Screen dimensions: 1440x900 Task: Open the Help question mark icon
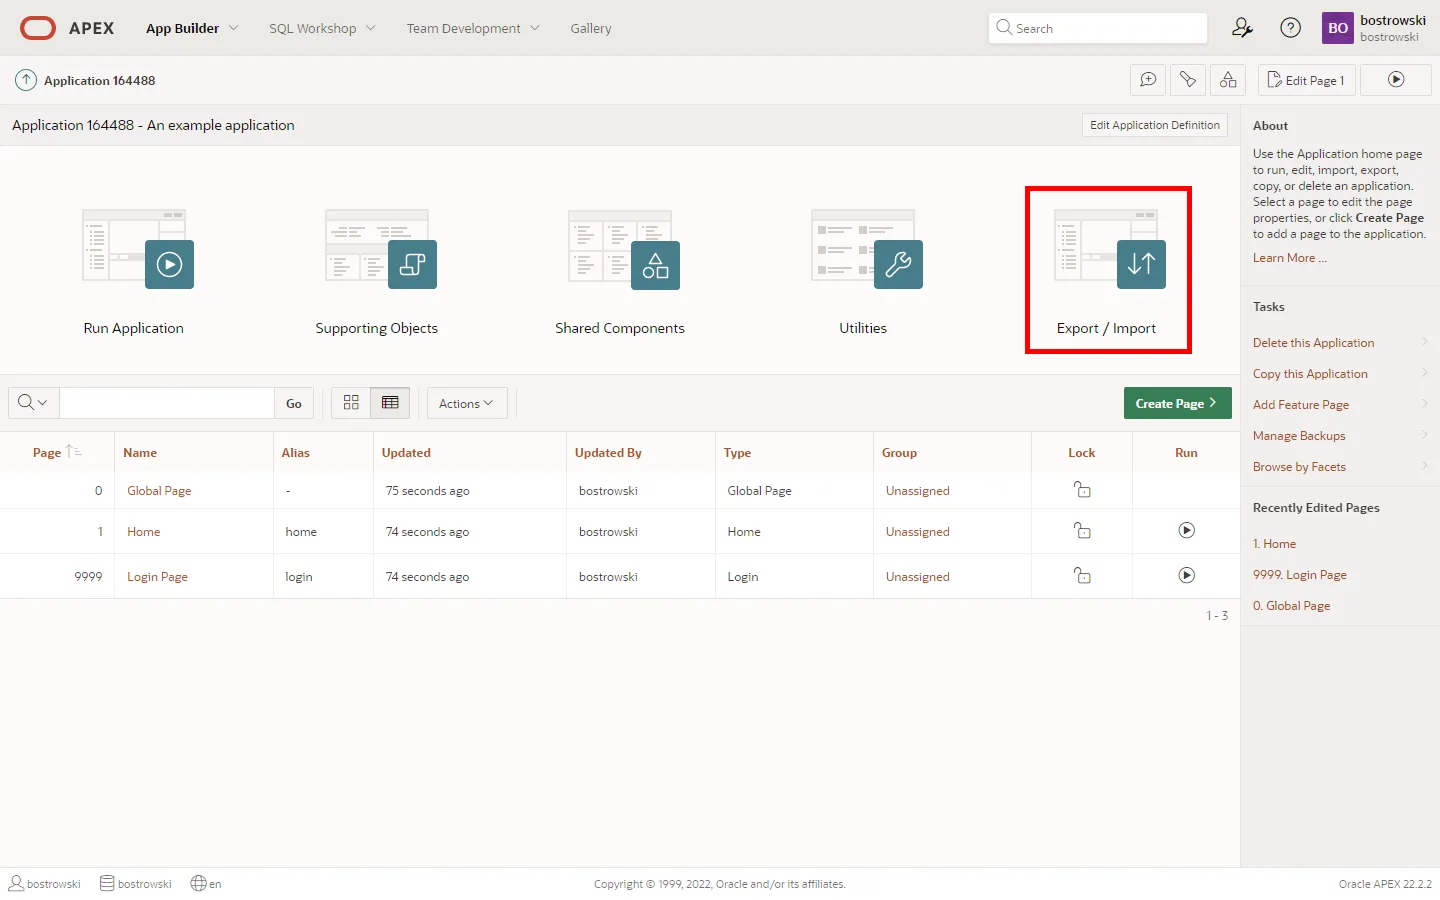pos(1291,28)
